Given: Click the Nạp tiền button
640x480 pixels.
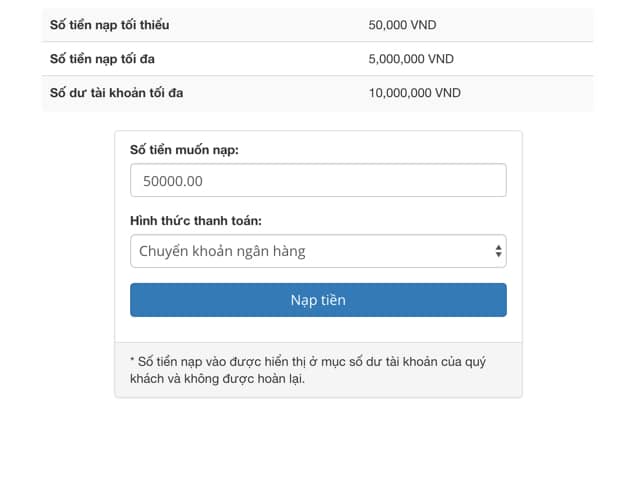Looking at the screenshot, I should (318, 300).
